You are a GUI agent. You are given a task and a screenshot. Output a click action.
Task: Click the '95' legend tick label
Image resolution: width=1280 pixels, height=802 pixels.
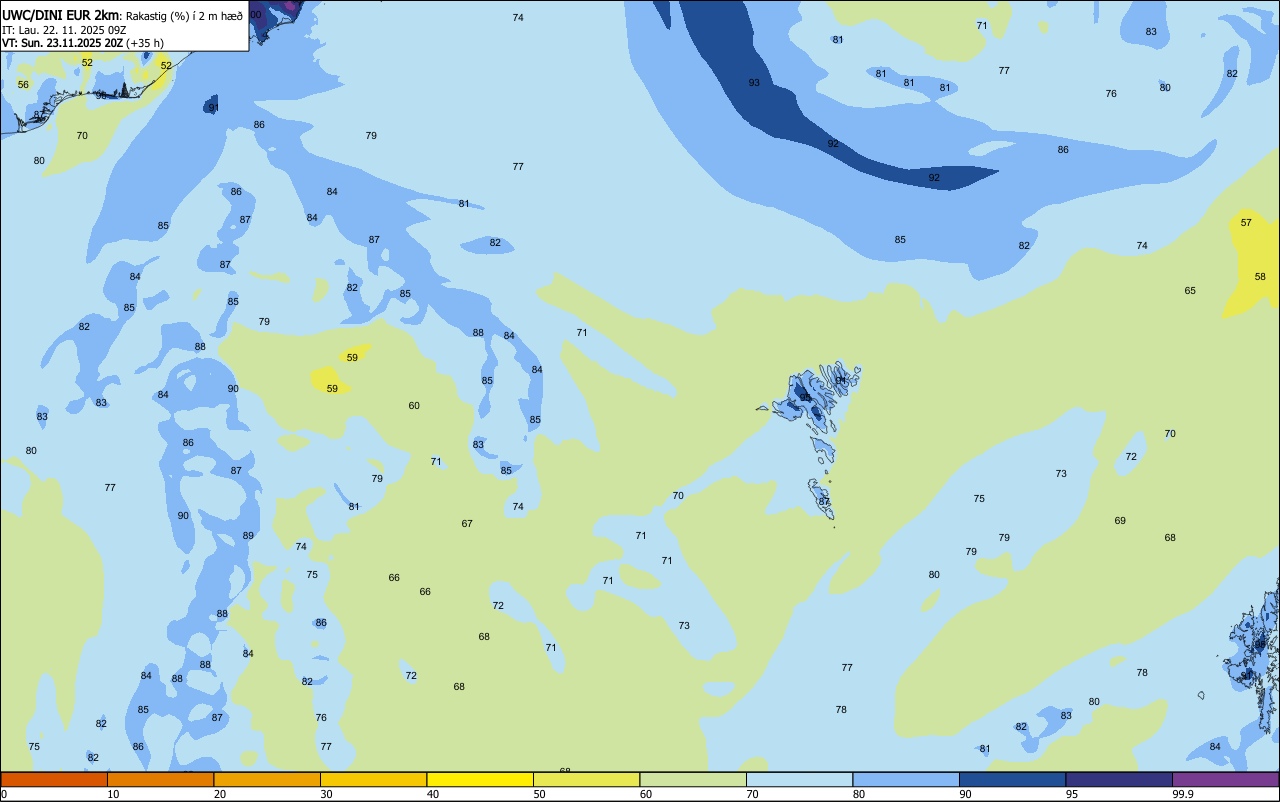click(1072, 794)
